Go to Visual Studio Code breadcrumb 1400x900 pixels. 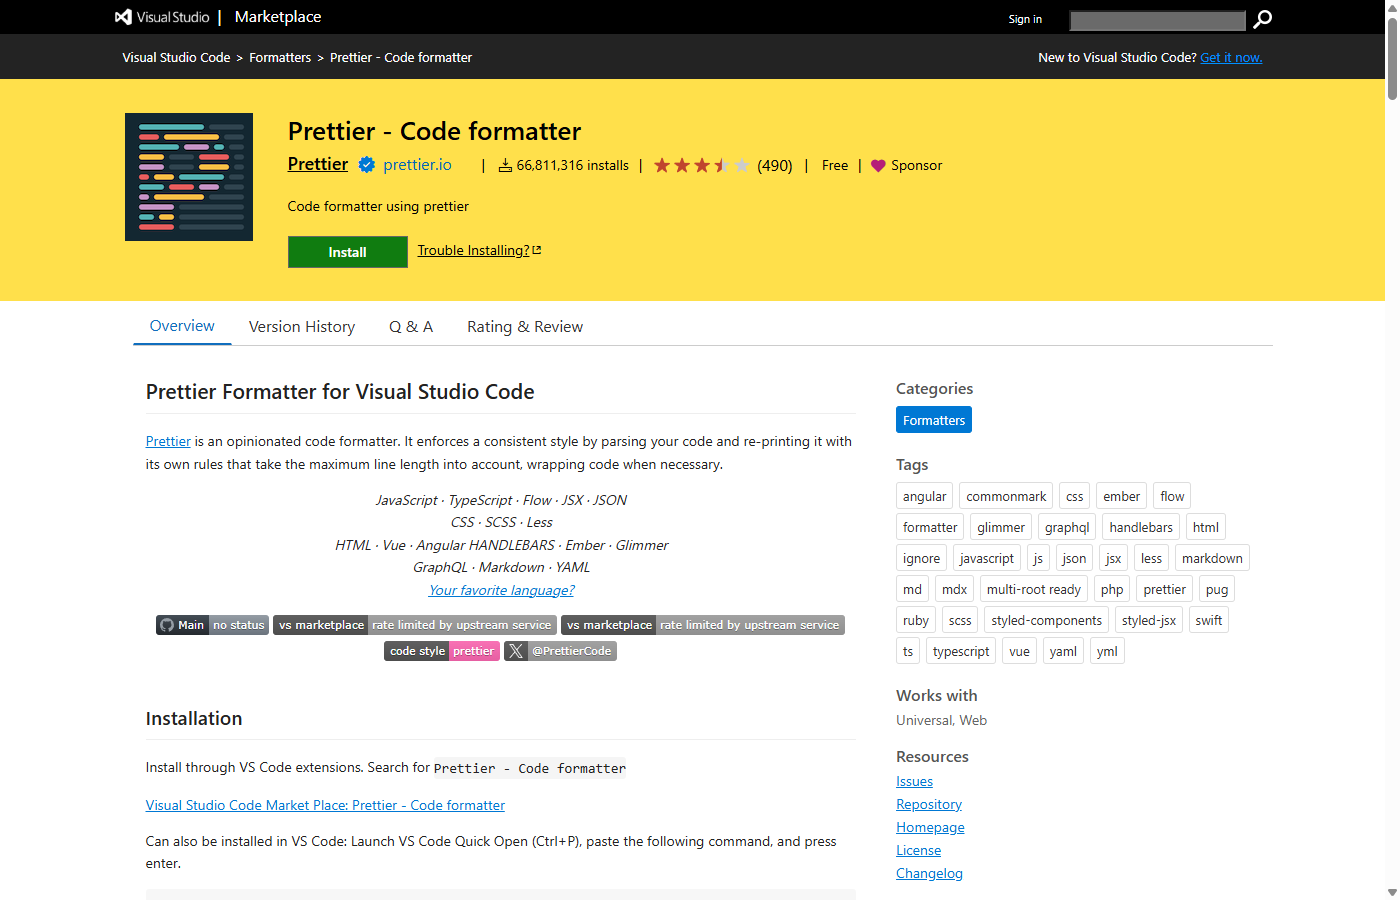point(176,58)
